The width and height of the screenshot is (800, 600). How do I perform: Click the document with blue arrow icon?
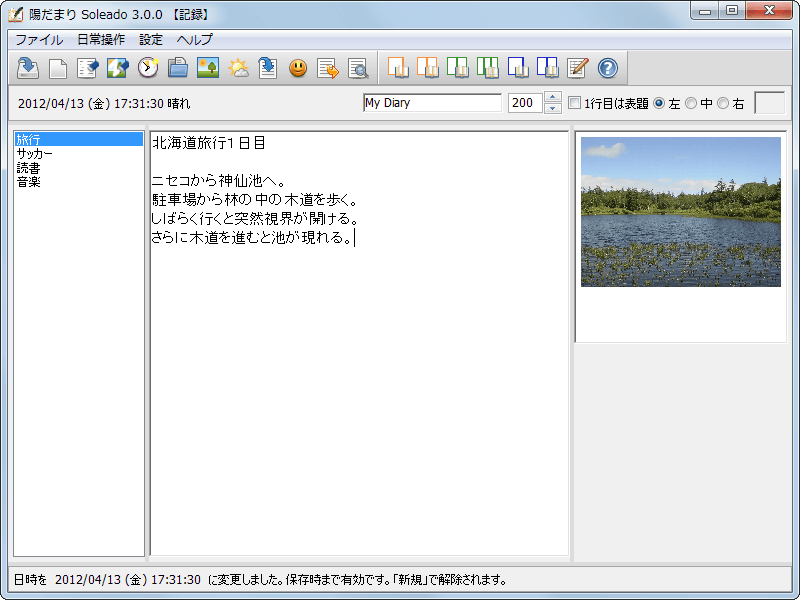267,68
